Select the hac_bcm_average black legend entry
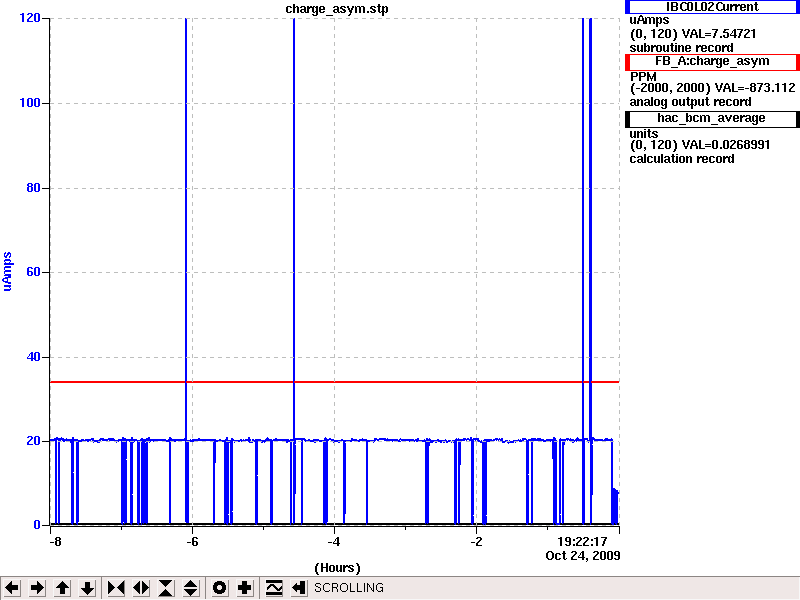 [x=712, y=118]
